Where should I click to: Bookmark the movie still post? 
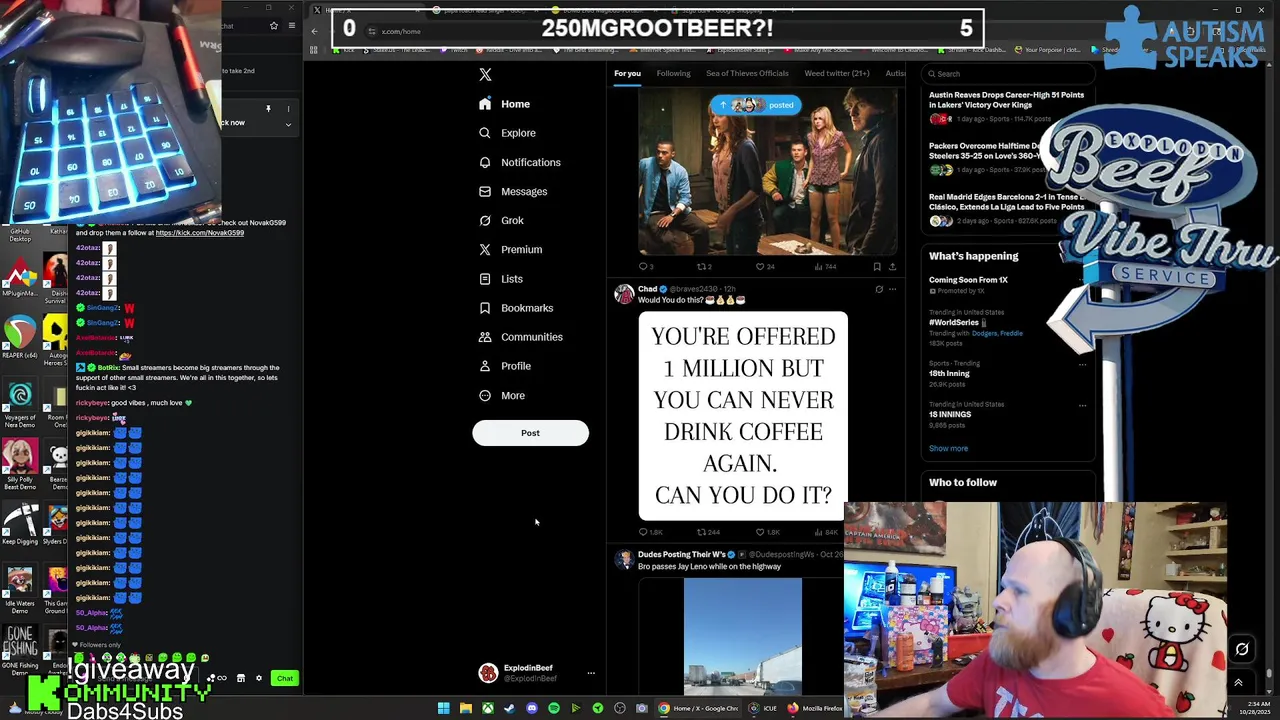[x=877, y=267]
